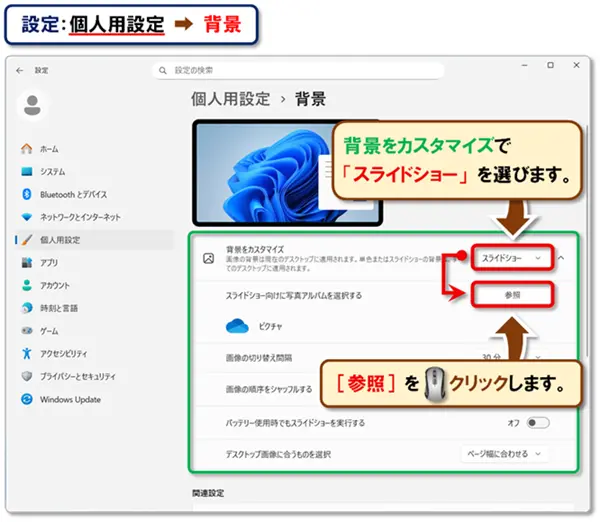Image resolution: width=600 pixels, height=522 pixels.
Task: Click プライバシーとセキュリティ label in sidebar
Action: click(78, 377)
